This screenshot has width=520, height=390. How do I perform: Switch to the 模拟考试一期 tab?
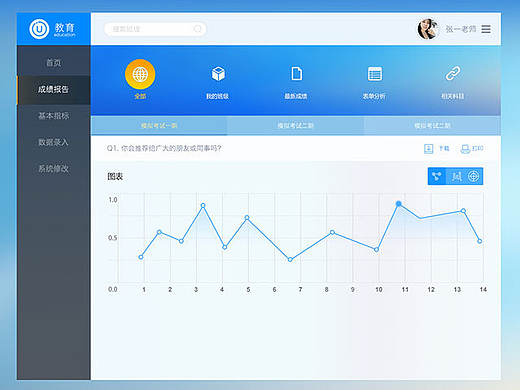click(159, 126)
